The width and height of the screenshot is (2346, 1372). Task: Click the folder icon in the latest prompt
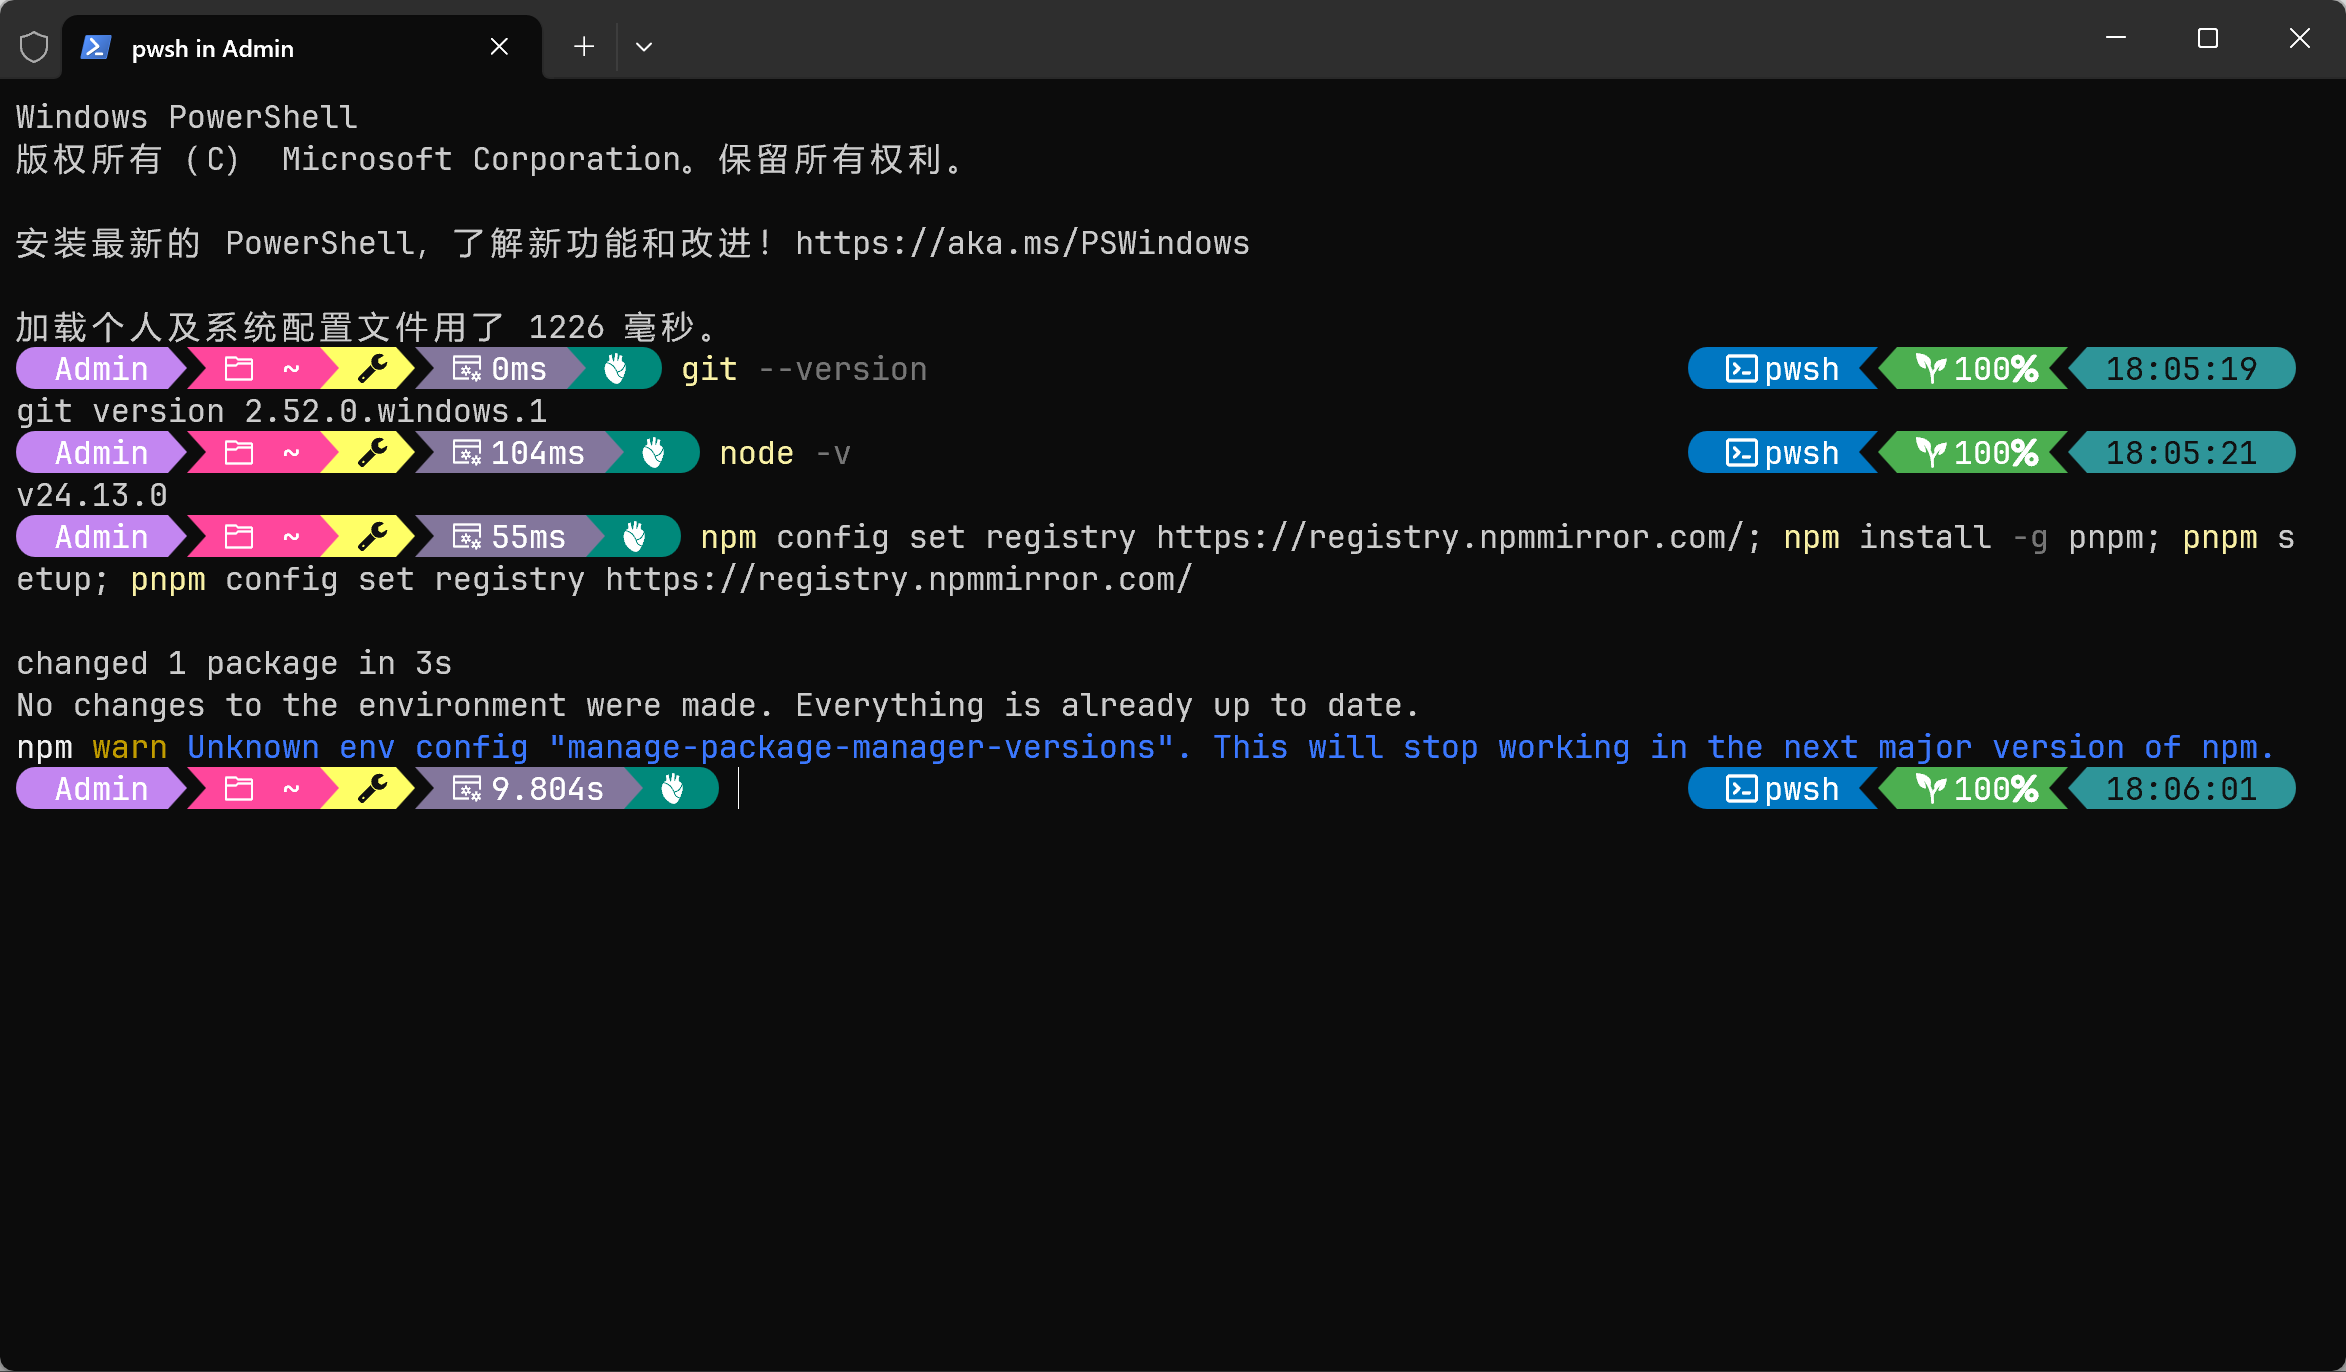(x=239, y=789)
